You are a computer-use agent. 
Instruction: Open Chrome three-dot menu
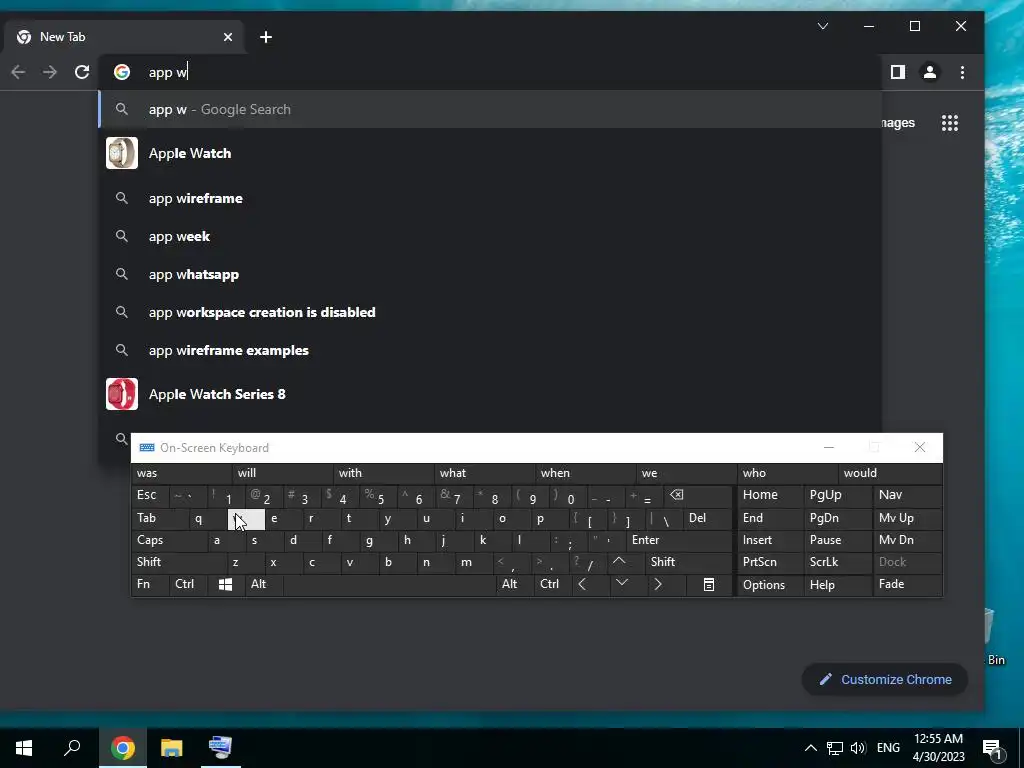(962, 72)
